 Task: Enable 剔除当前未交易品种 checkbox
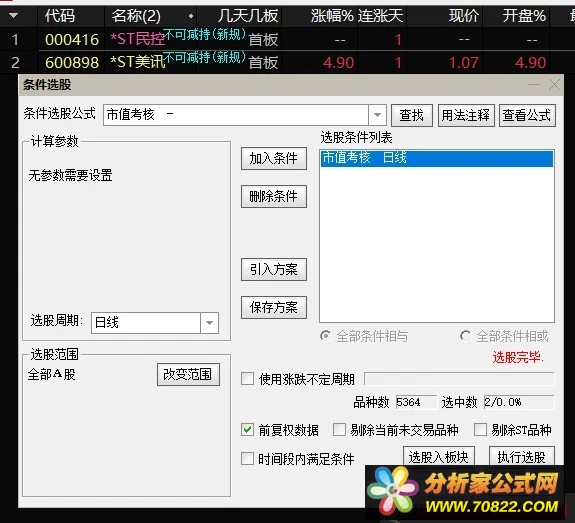point(339,429)
